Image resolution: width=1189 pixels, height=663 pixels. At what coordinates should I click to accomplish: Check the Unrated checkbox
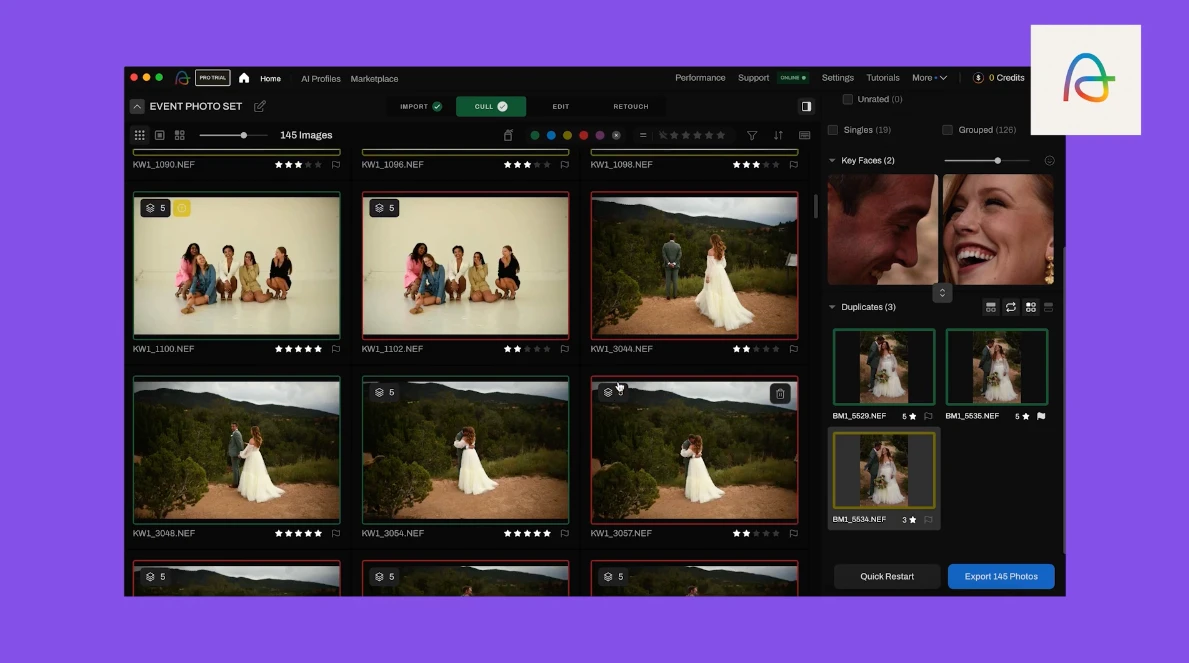click(x=848, y=99)
